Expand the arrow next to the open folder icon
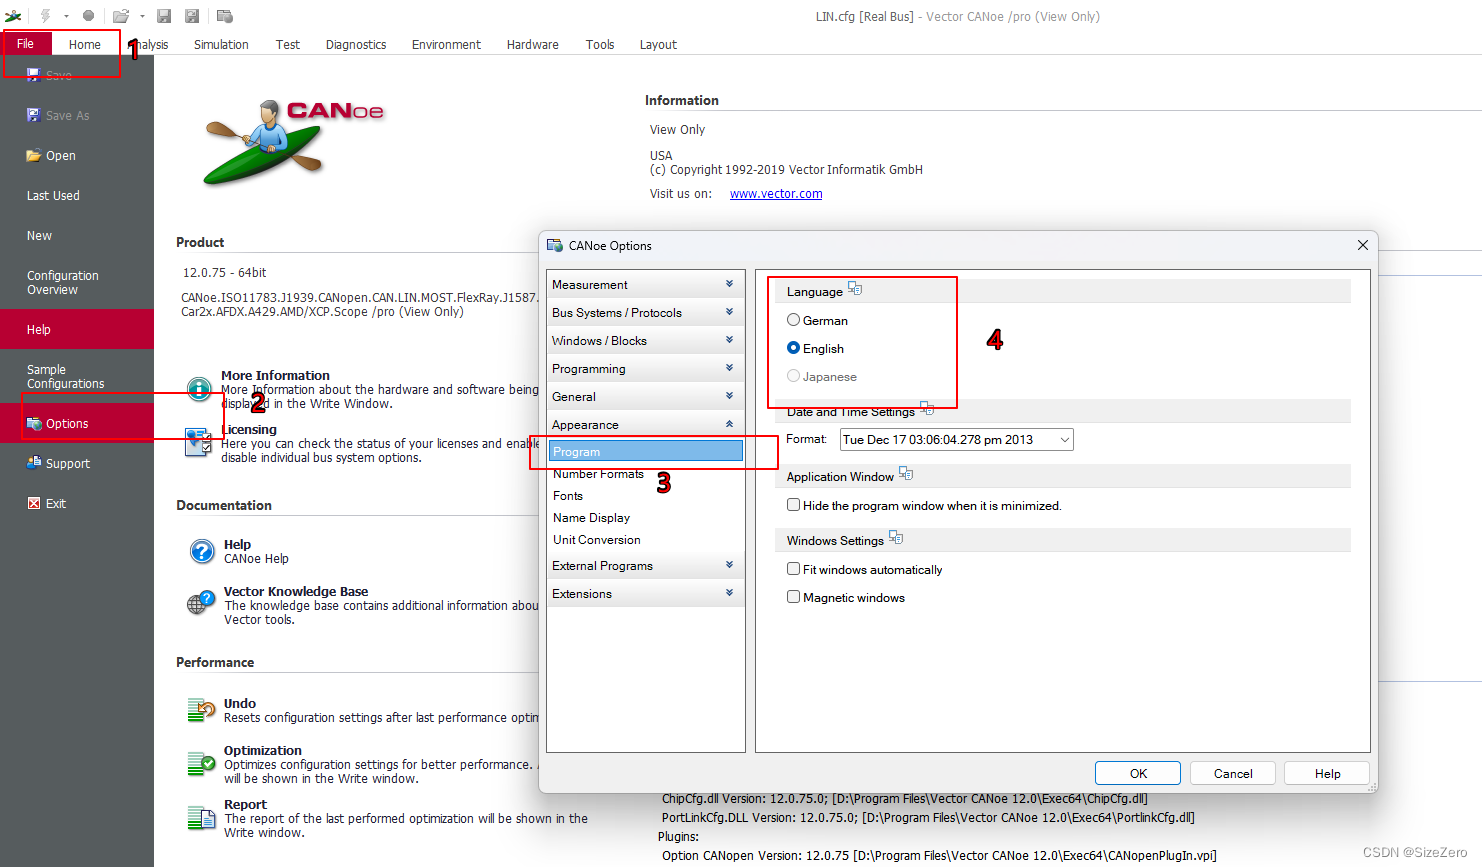This screenshot has width=1482, height=867. point(142,16)
